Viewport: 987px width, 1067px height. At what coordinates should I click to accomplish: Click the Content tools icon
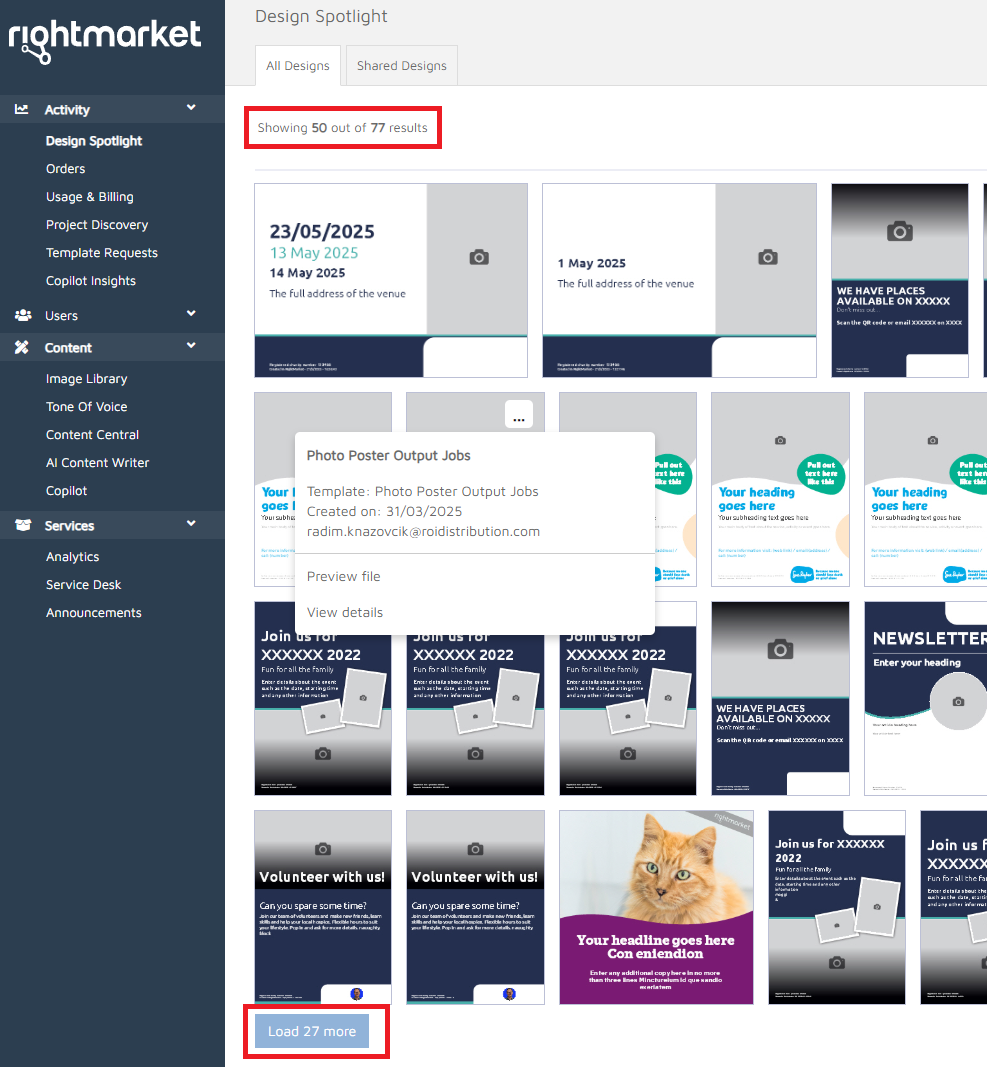pyautogui.click(x=22, y=348)
